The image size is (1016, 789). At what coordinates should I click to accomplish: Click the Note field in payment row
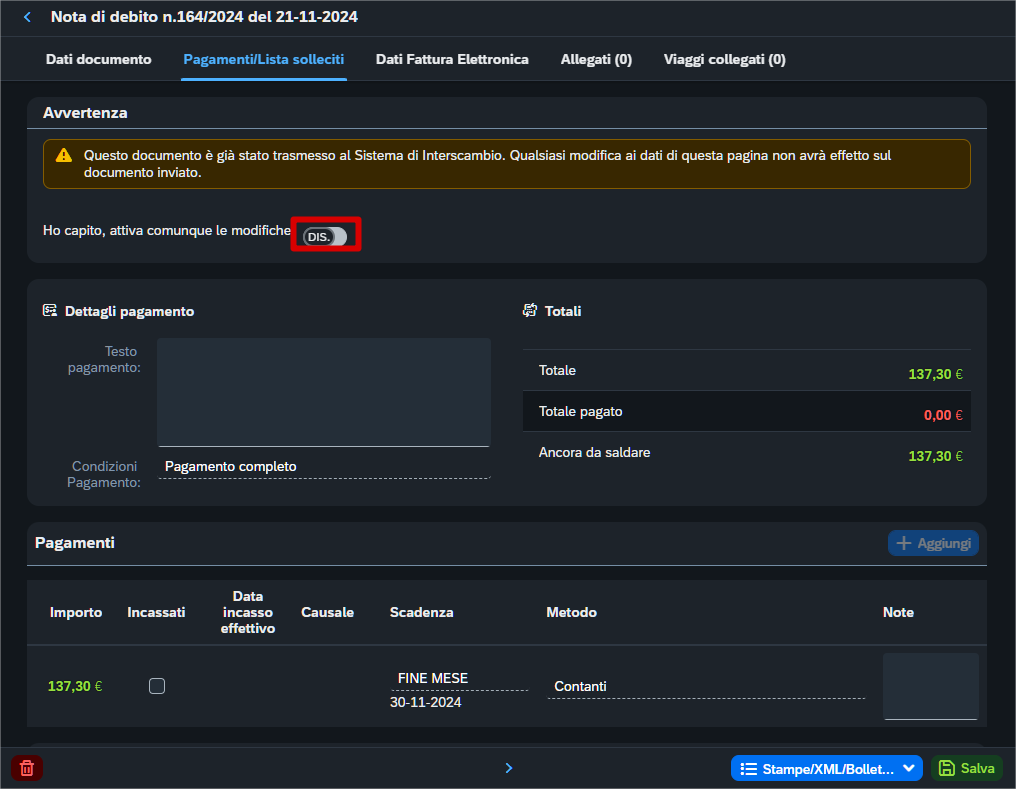click(x=930, y=686)
